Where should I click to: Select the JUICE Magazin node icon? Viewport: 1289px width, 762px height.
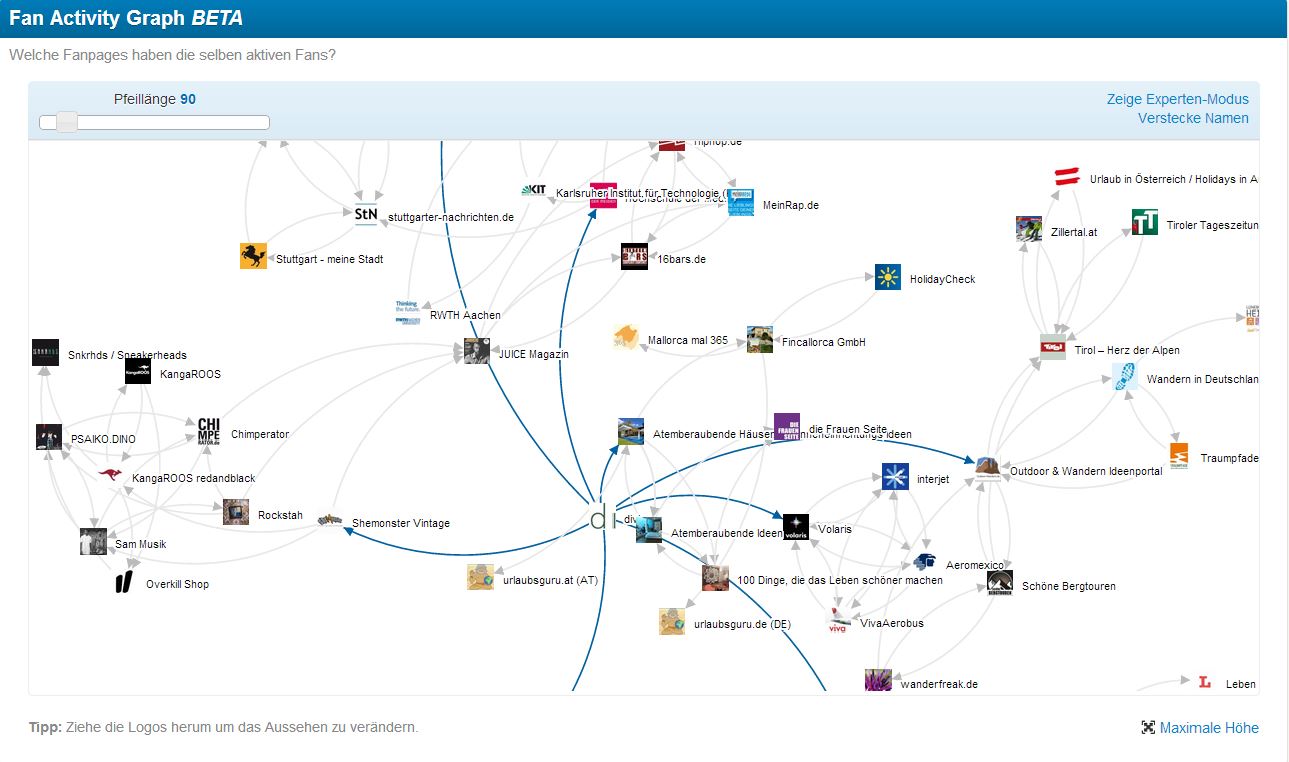click(477, 351)
